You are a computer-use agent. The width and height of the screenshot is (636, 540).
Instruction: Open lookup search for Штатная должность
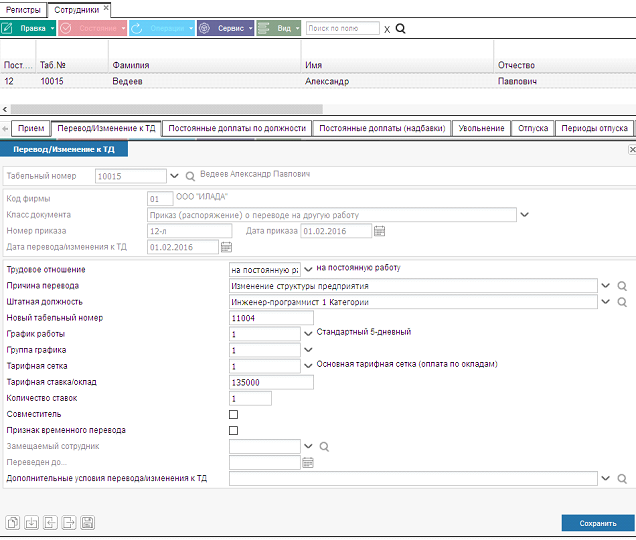tap(622, 302)
